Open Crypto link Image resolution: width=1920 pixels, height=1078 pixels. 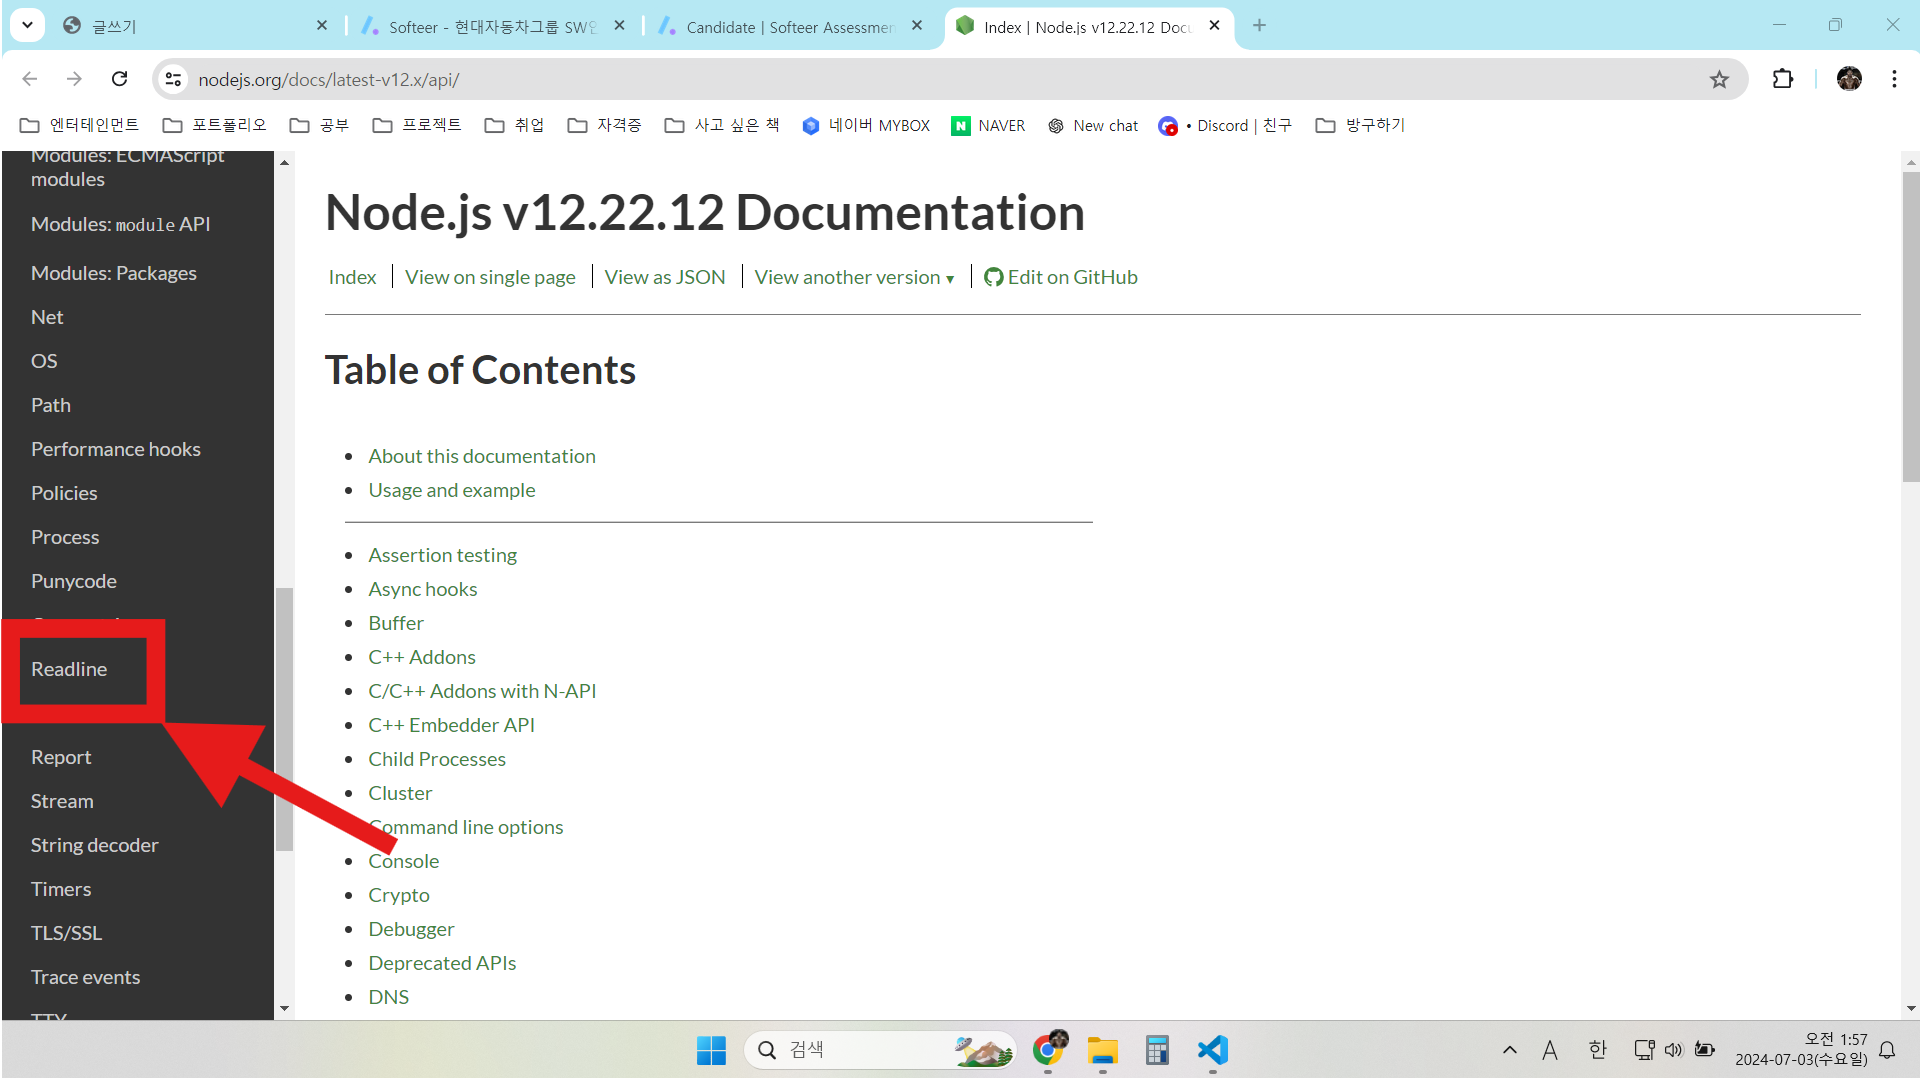(x=399, y=895)
